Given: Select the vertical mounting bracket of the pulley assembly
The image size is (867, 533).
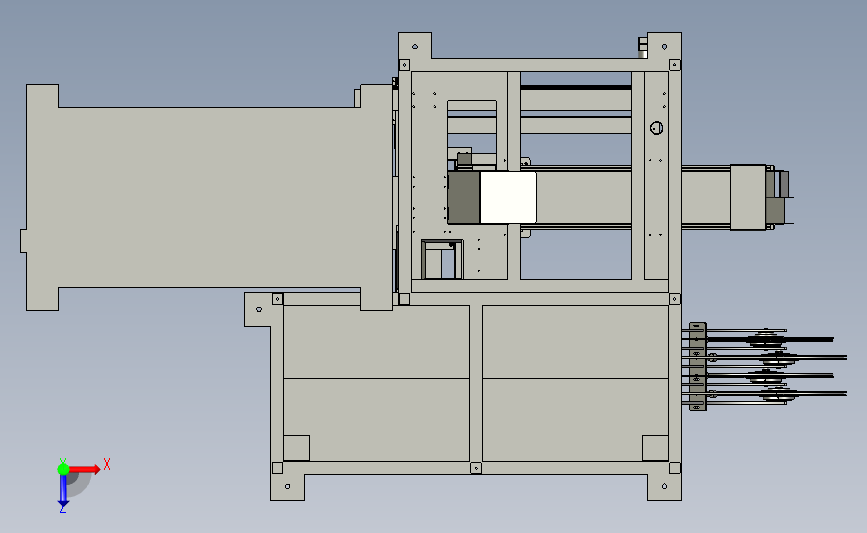Looking at the screenshot, I should (697, 367).
